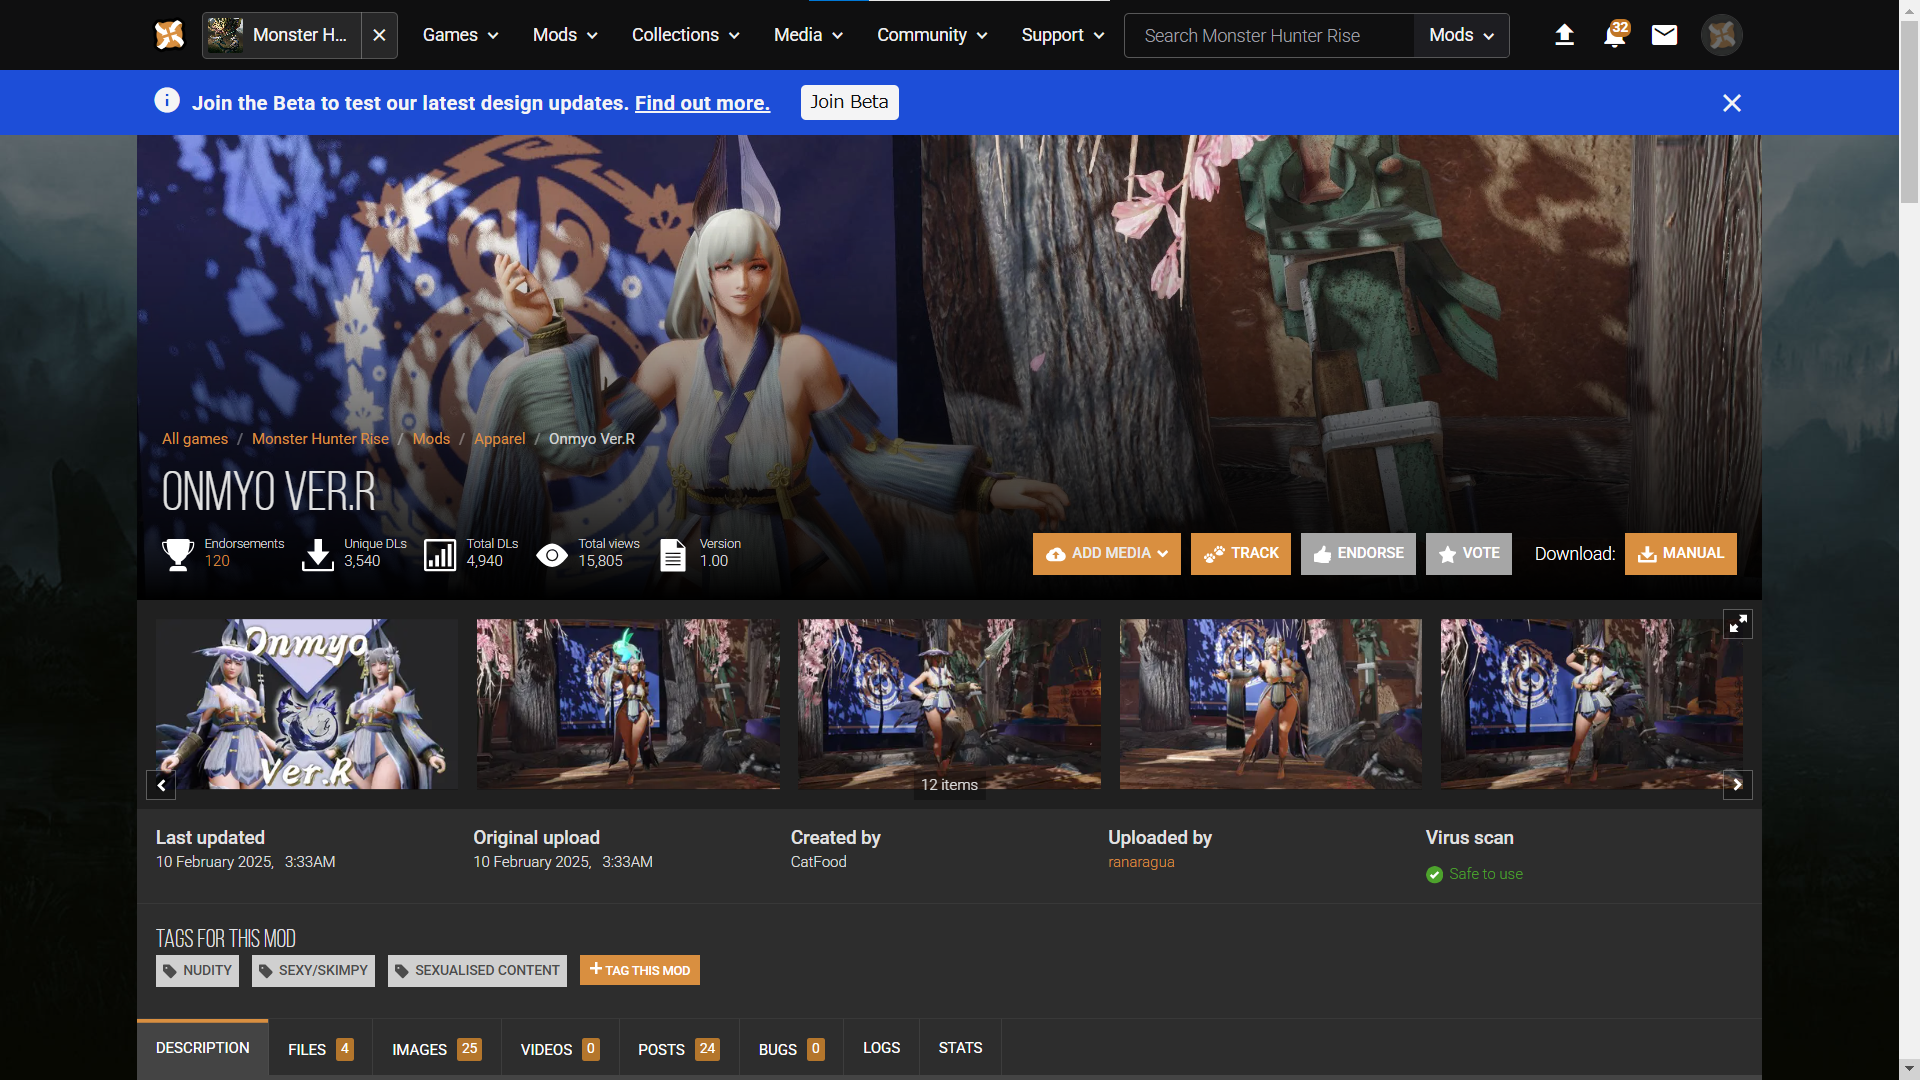Expand the Add Media dropdown button
Image resolution: width=1920 pixels, height=1080 pixels.
[x=1106, y=554]
